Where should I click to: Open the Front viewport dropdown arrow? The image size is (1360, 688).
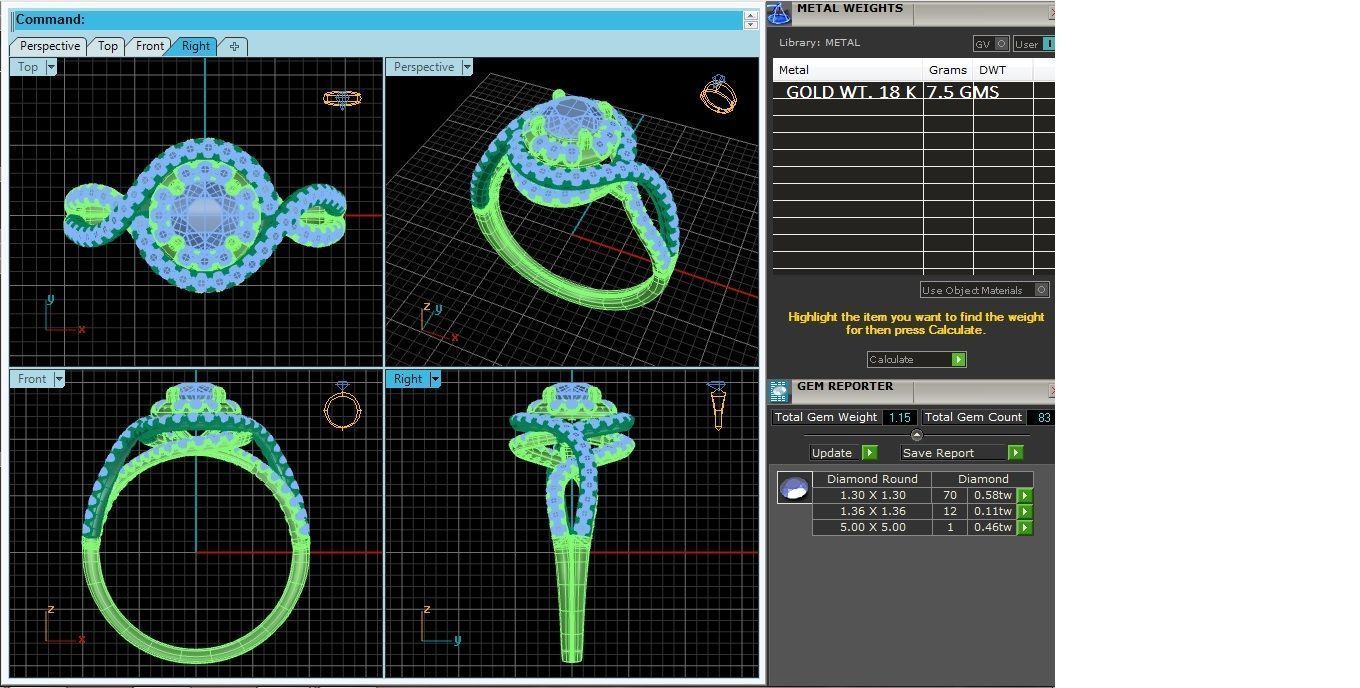tap(59, 379)
